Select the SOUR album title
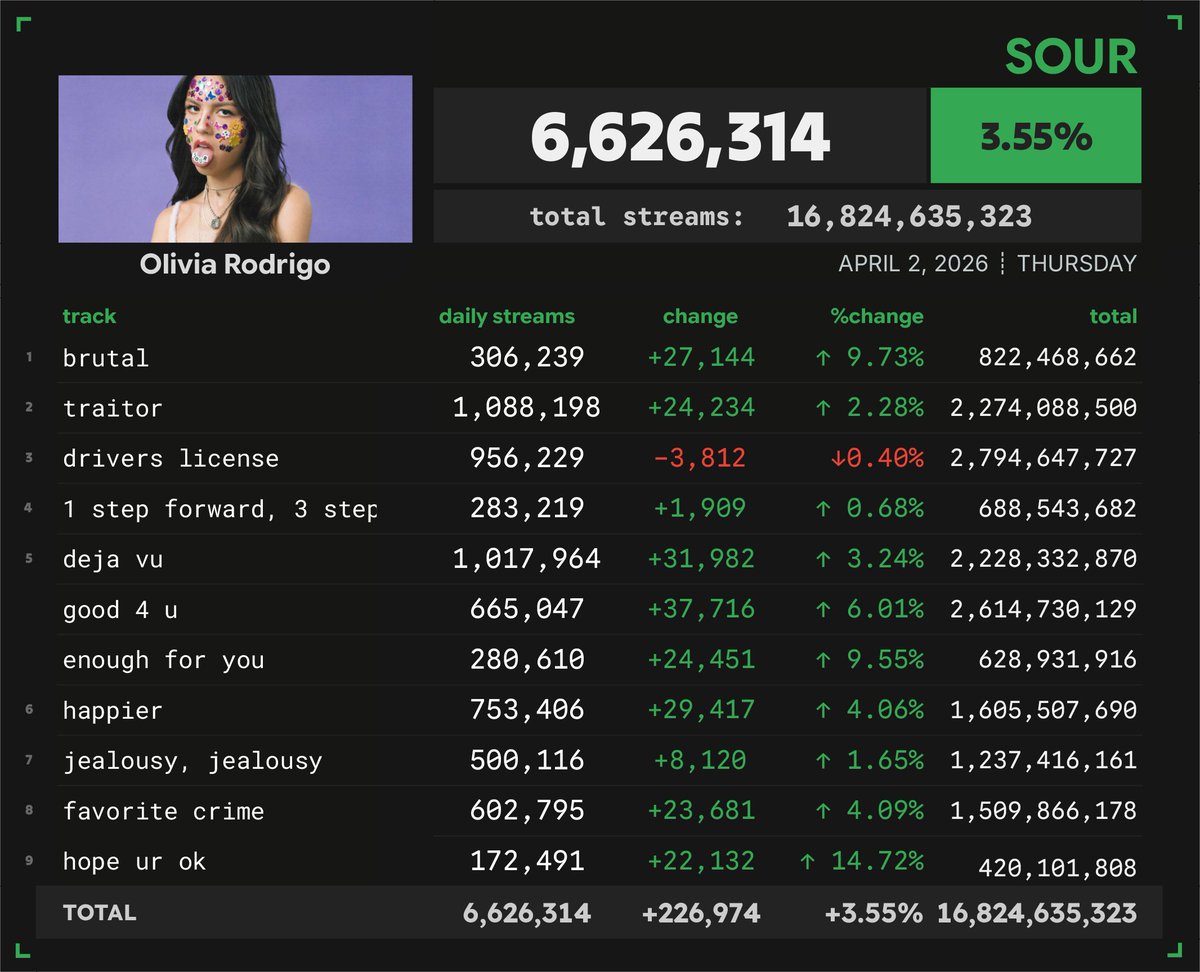This screenshot has height=972, width=1200. coord(1071,57)
